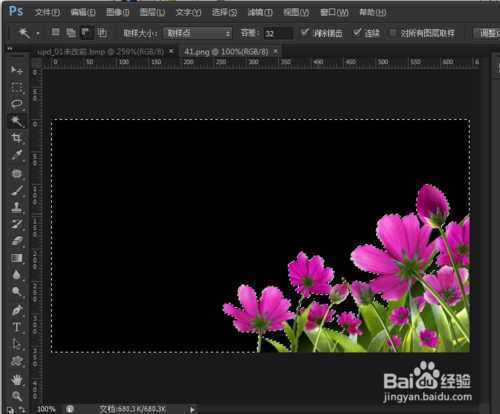The width and height of the screenshot is (500, 414).
Task: Switch to the upd_01 .bmp document tab
Action: point(100,52)
